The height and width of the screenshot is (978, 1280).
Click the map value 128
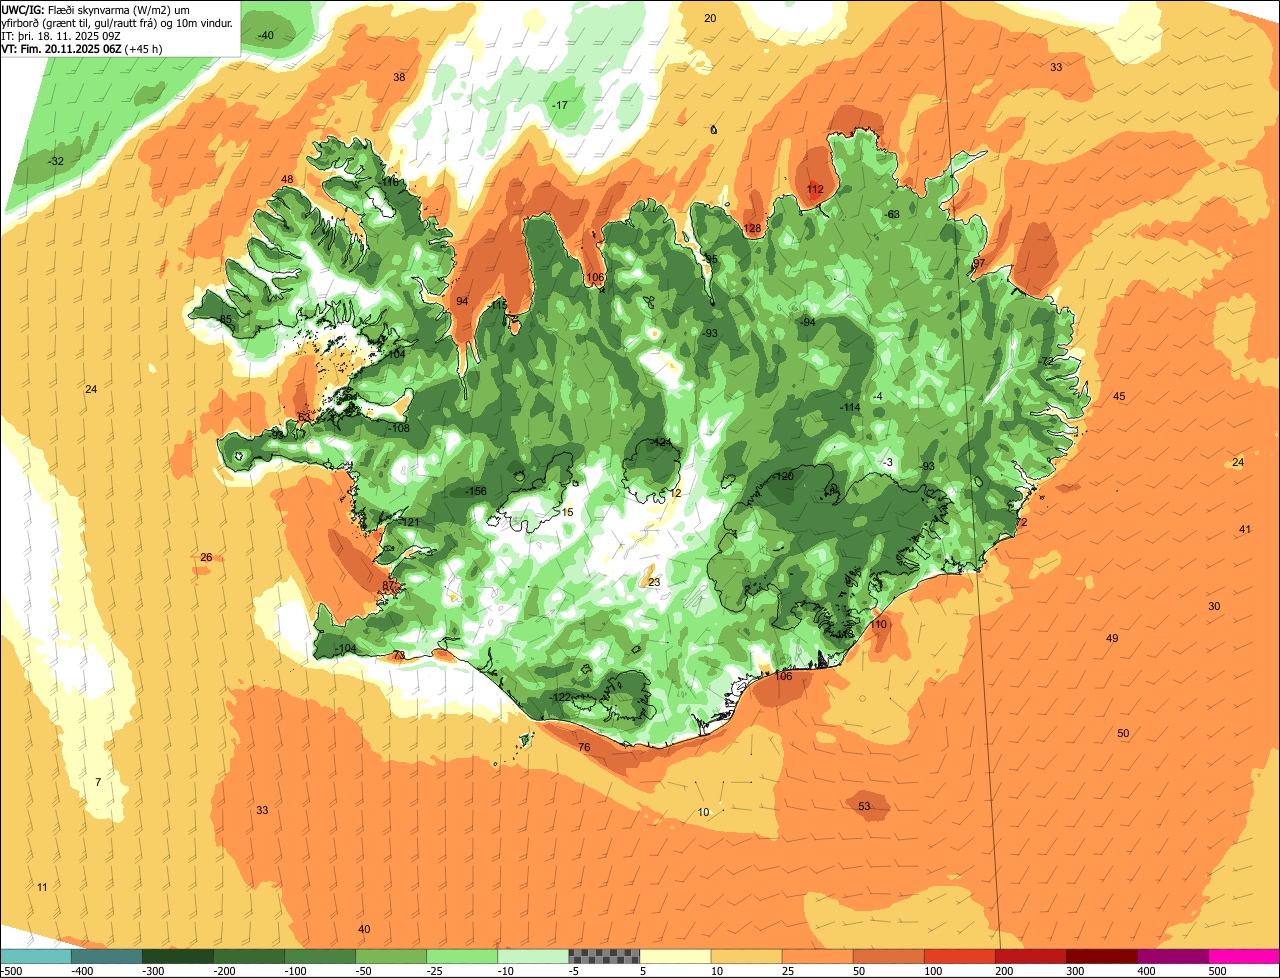coord(753,229)
